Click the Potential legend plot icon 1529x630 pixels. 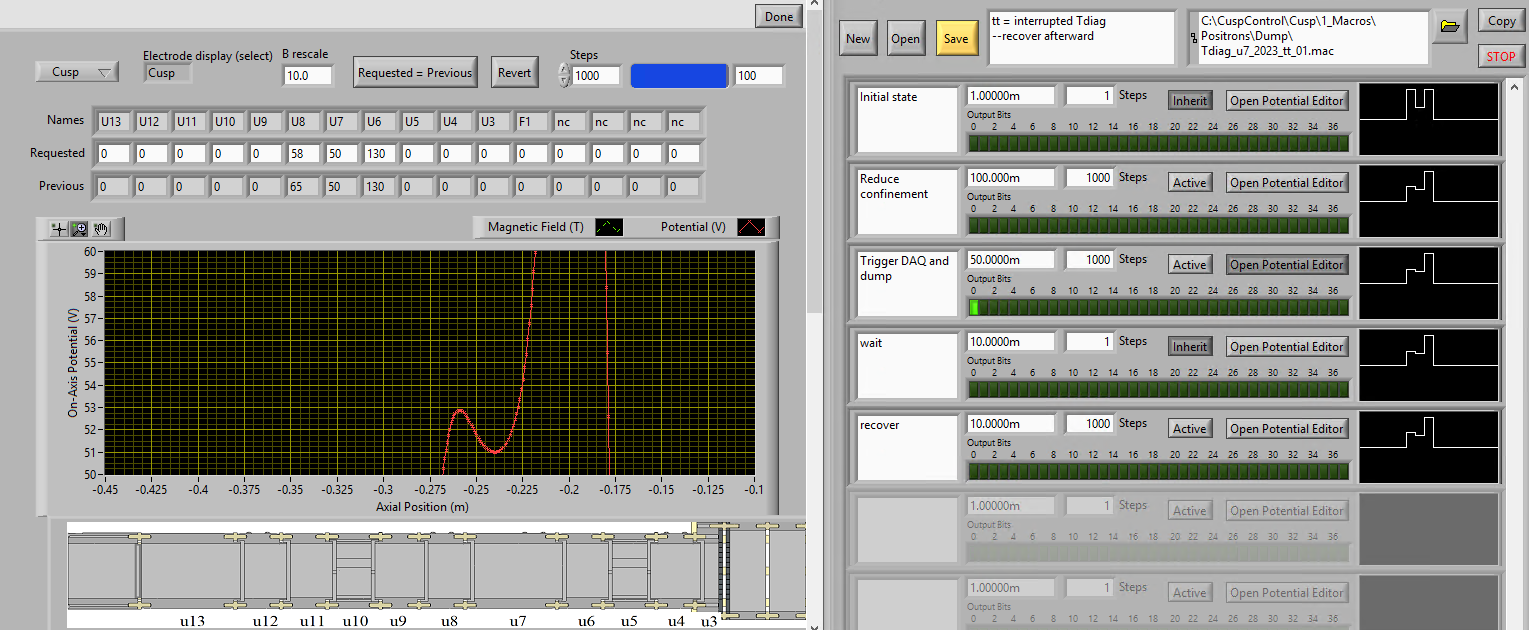click(x=750, y=227)
